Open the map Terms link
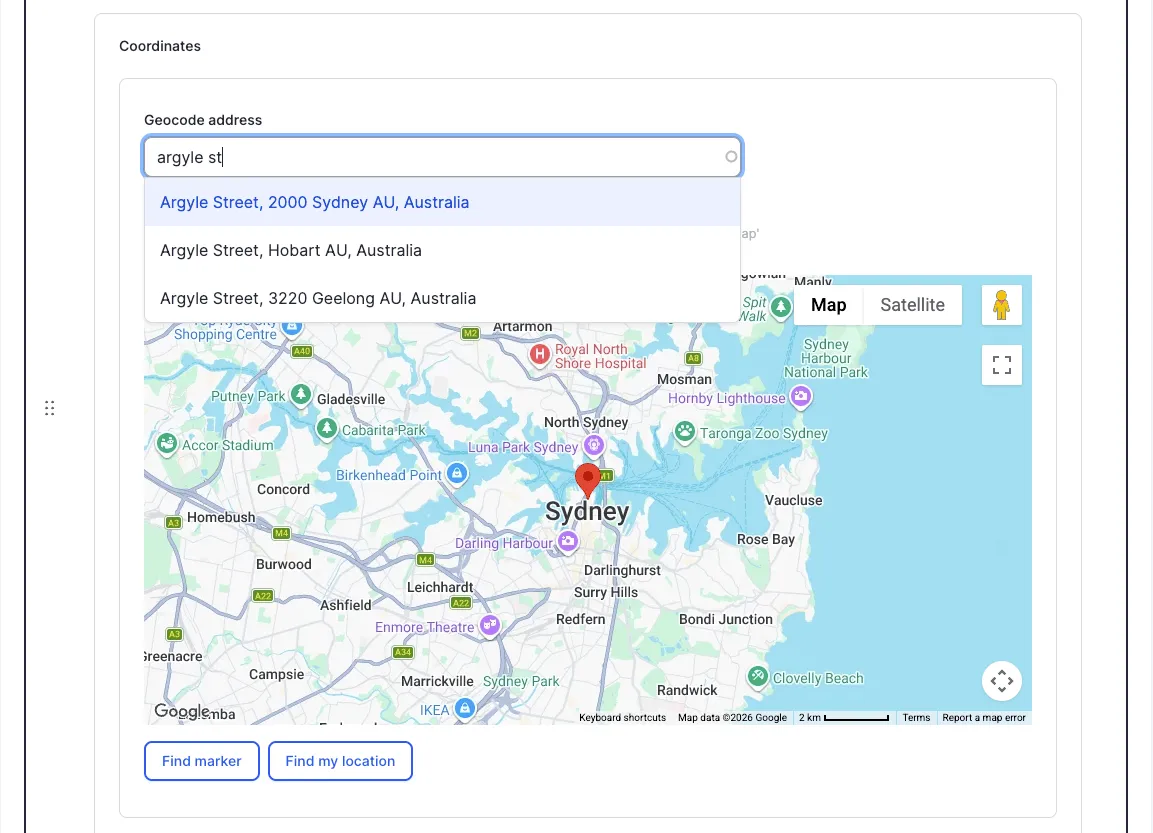Screen dimensions: 1153x833 pos(916,718)
